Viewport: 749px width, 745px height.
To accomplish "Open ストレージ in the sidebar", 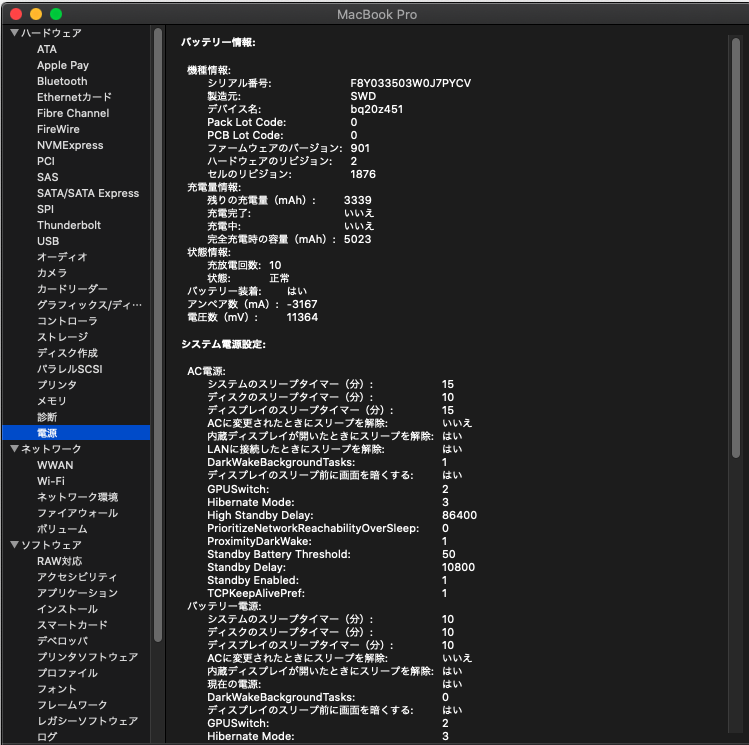I will point(63,337).
